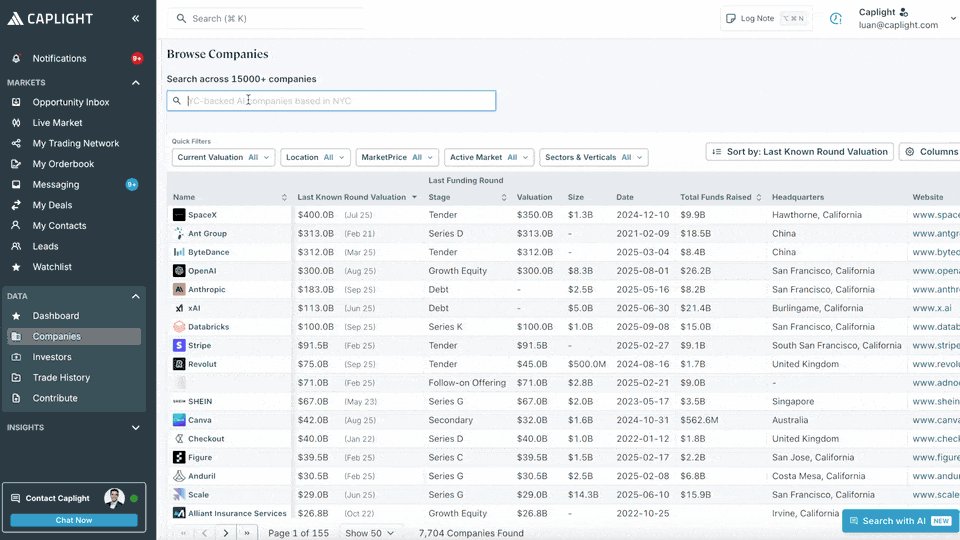Click Sort by: Last Known Round Valuation
Screen dimensions: 960x540
[x=800, y=152]
